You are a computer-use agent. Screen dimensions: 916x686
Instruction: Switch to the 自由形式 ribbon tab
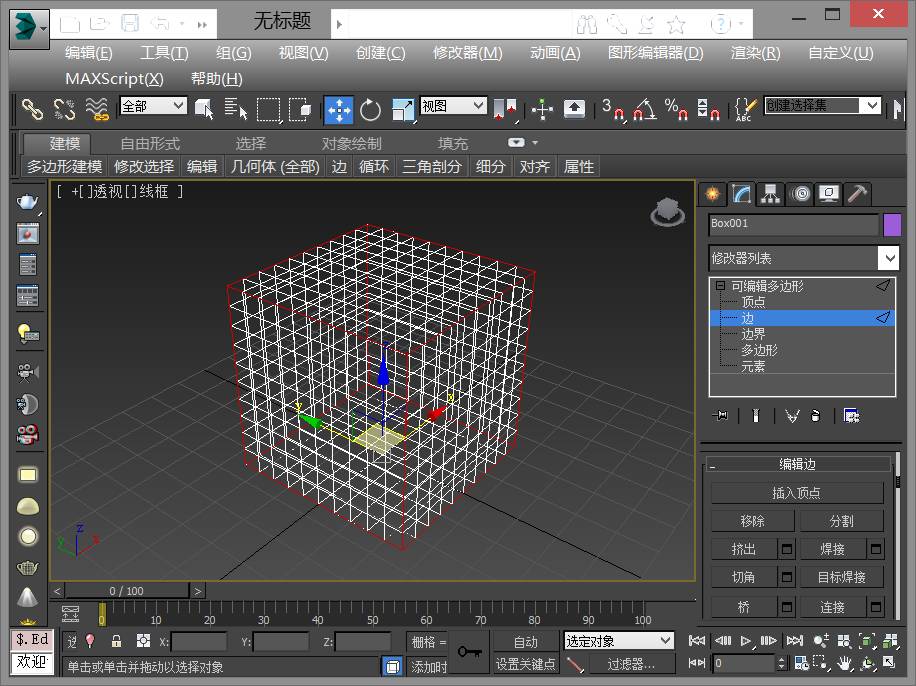pos(150,144)
